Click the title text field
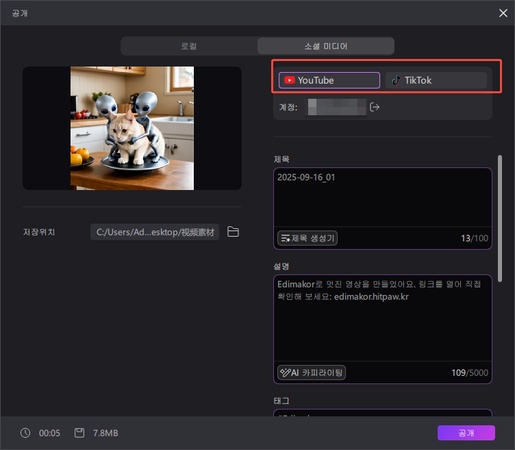This screenshot has height=450, width=515. 382,197
